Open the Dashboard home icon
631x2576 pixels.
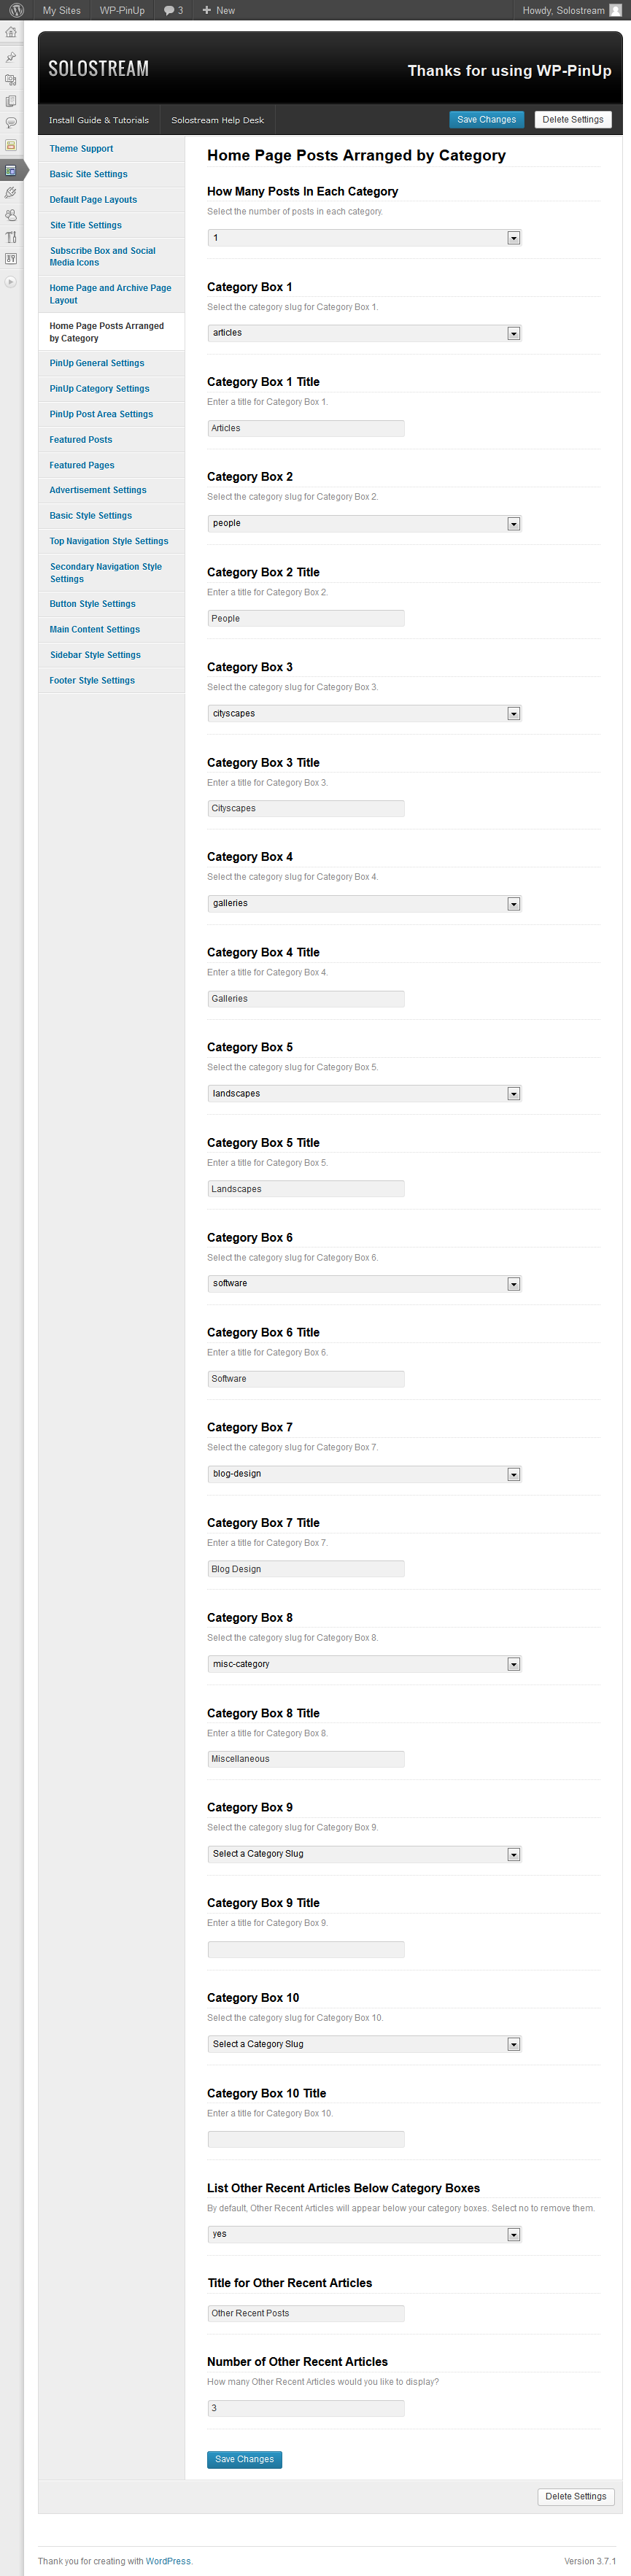(11, 32)
